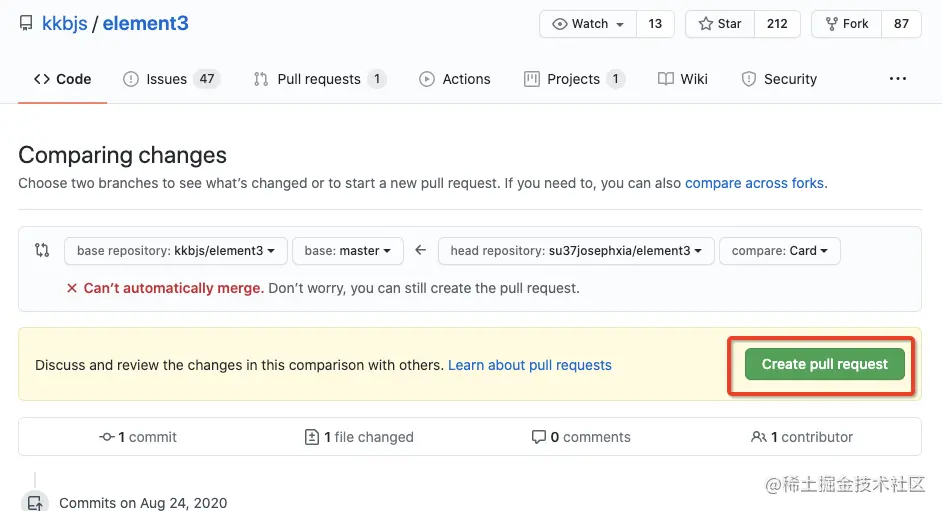Open the base: master branch selector
This screenshot has width=942, height=511.
point(348,251)
